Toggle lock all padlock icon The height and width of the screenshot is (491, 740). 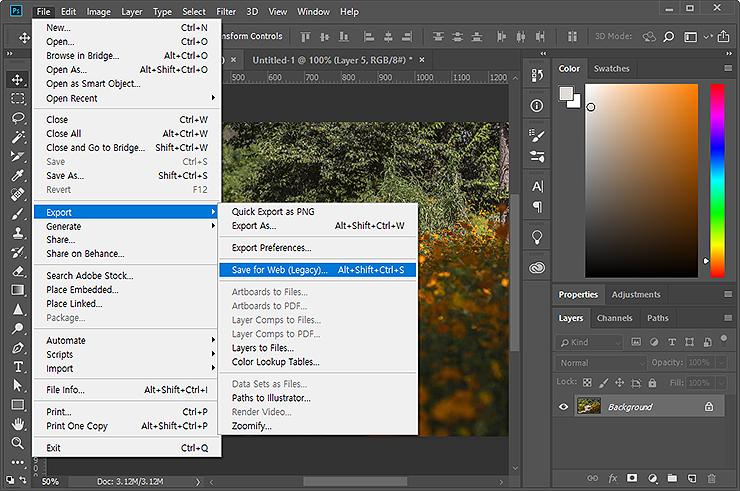pos(652,382)
